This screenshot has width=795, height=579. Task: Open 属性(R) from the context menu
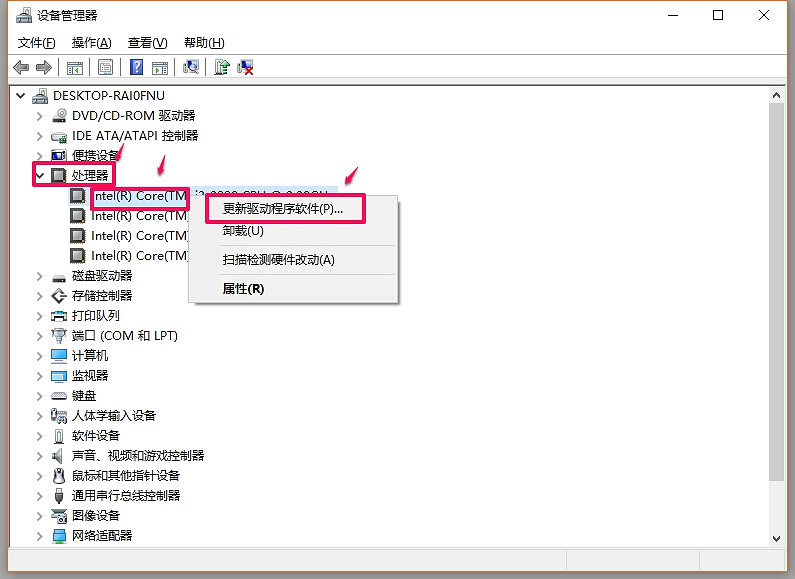point(243,289)
